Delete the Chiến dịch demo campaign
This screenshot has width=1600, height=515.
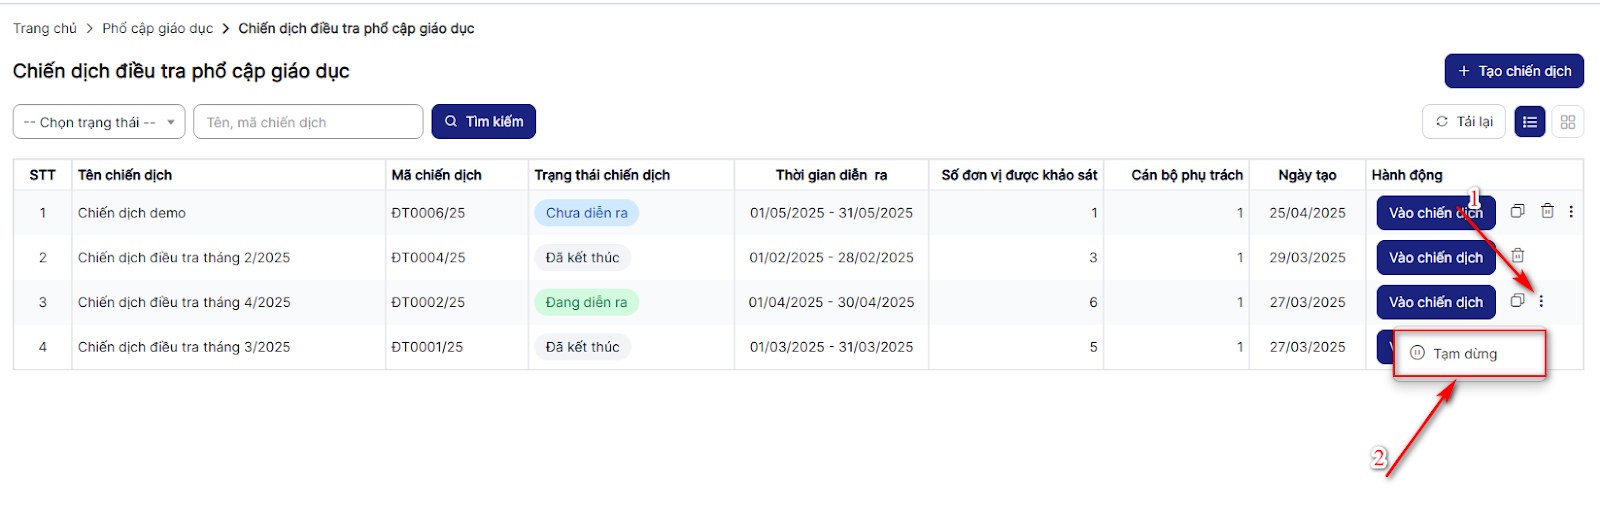click(x=1547, y=211)
